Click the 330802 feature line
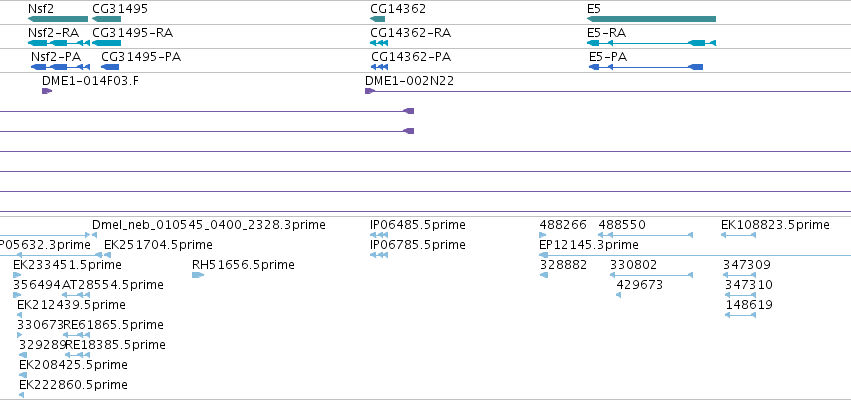The height and width of the screenshot is (400, 851). coord(651,275)
